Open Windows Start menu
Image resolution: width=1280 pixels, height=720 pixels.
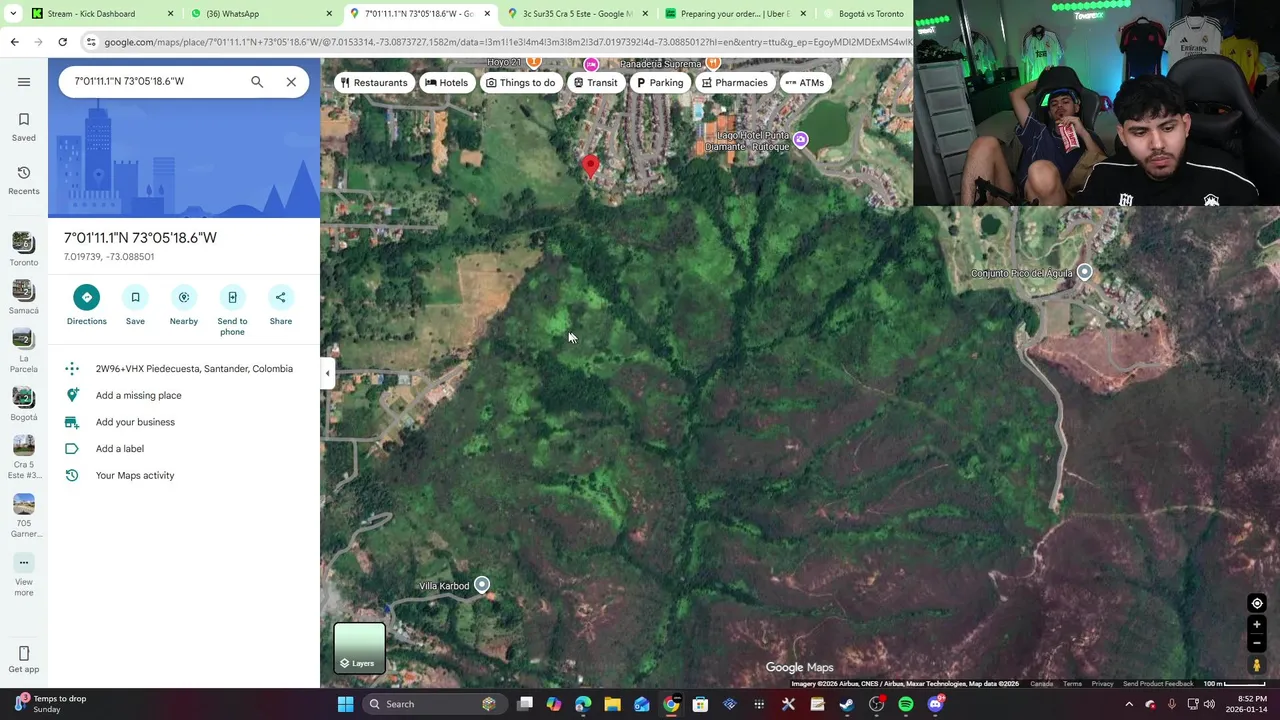click(345, 704)
